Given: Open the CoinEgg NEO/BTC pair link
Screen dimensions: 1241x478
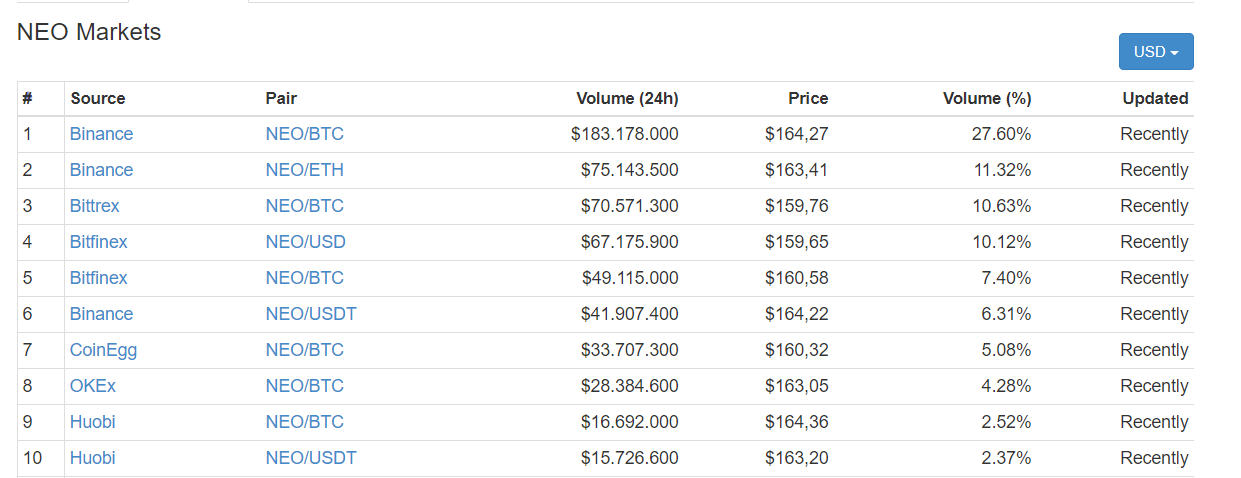Looking at the screenshot, I should pos(304,350).
